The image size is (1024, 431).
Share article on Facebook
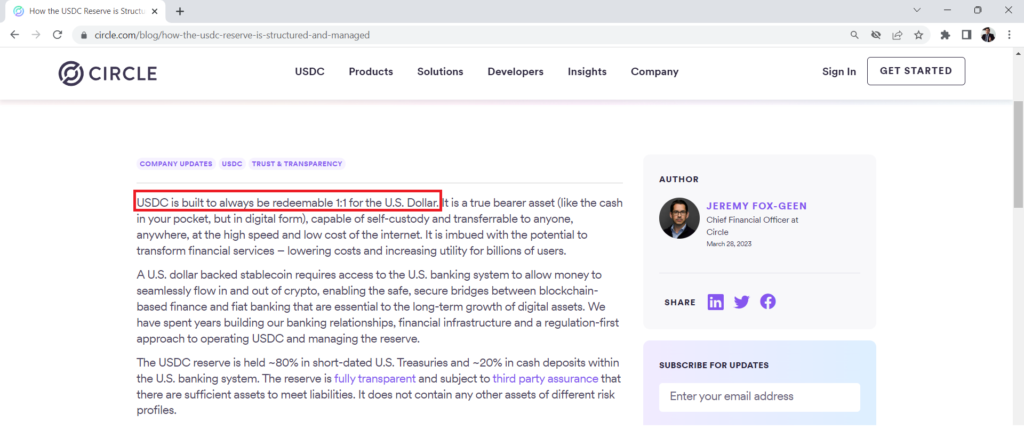point(767,302)
